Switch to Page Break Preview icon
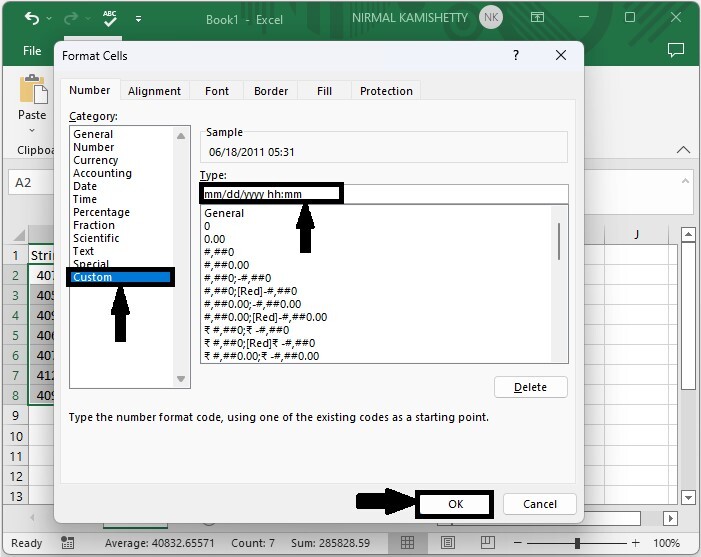Image resolution: width=701 pixels, height=557 pixels. coord(488,543)
